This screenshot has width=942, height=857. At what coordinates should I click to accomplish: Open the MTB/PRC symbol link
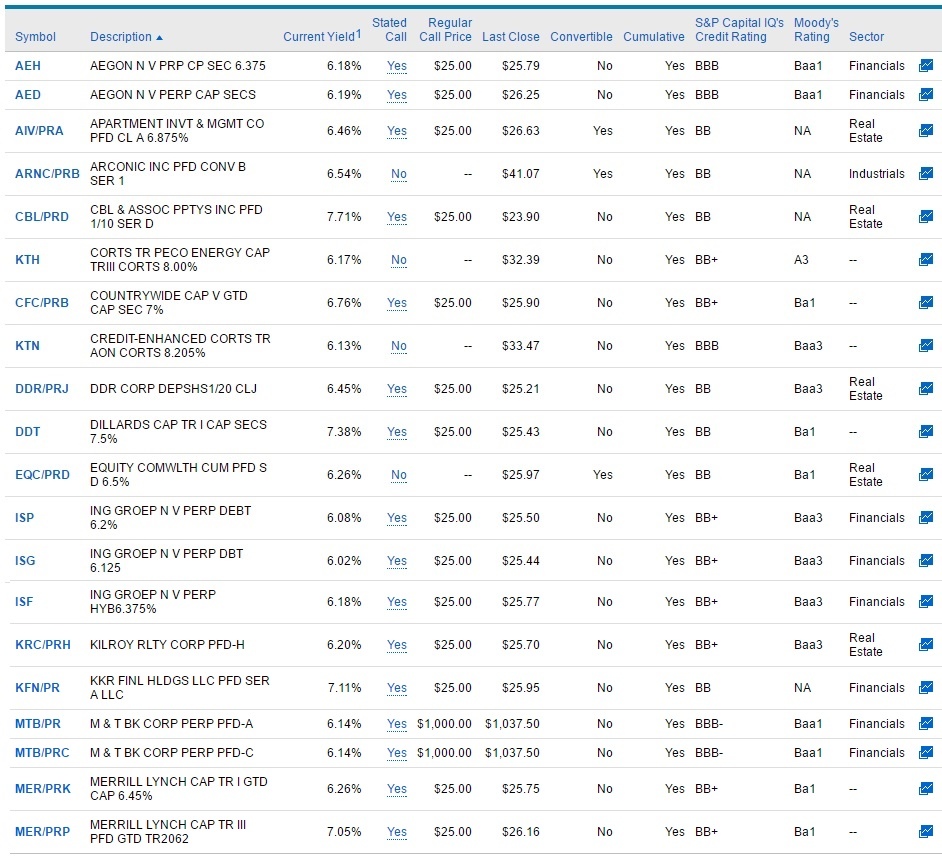pos(42,753)
